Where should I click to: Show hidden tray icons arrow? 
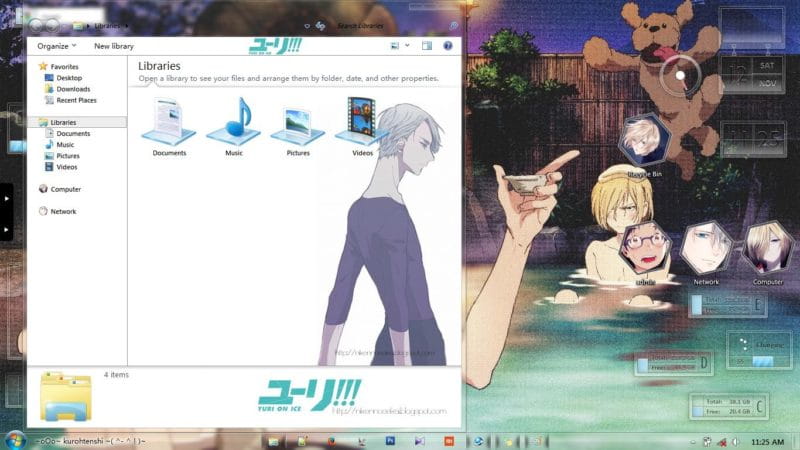point(693,442)
